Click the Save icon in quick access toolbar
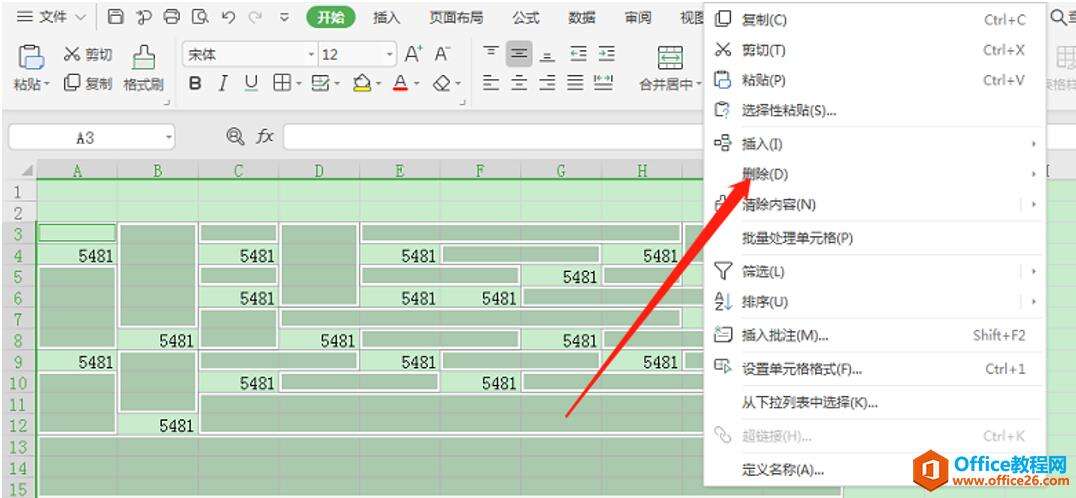The height and width of the screenshot is (498, 1076). pyautogui.click(x=117, y=17)
